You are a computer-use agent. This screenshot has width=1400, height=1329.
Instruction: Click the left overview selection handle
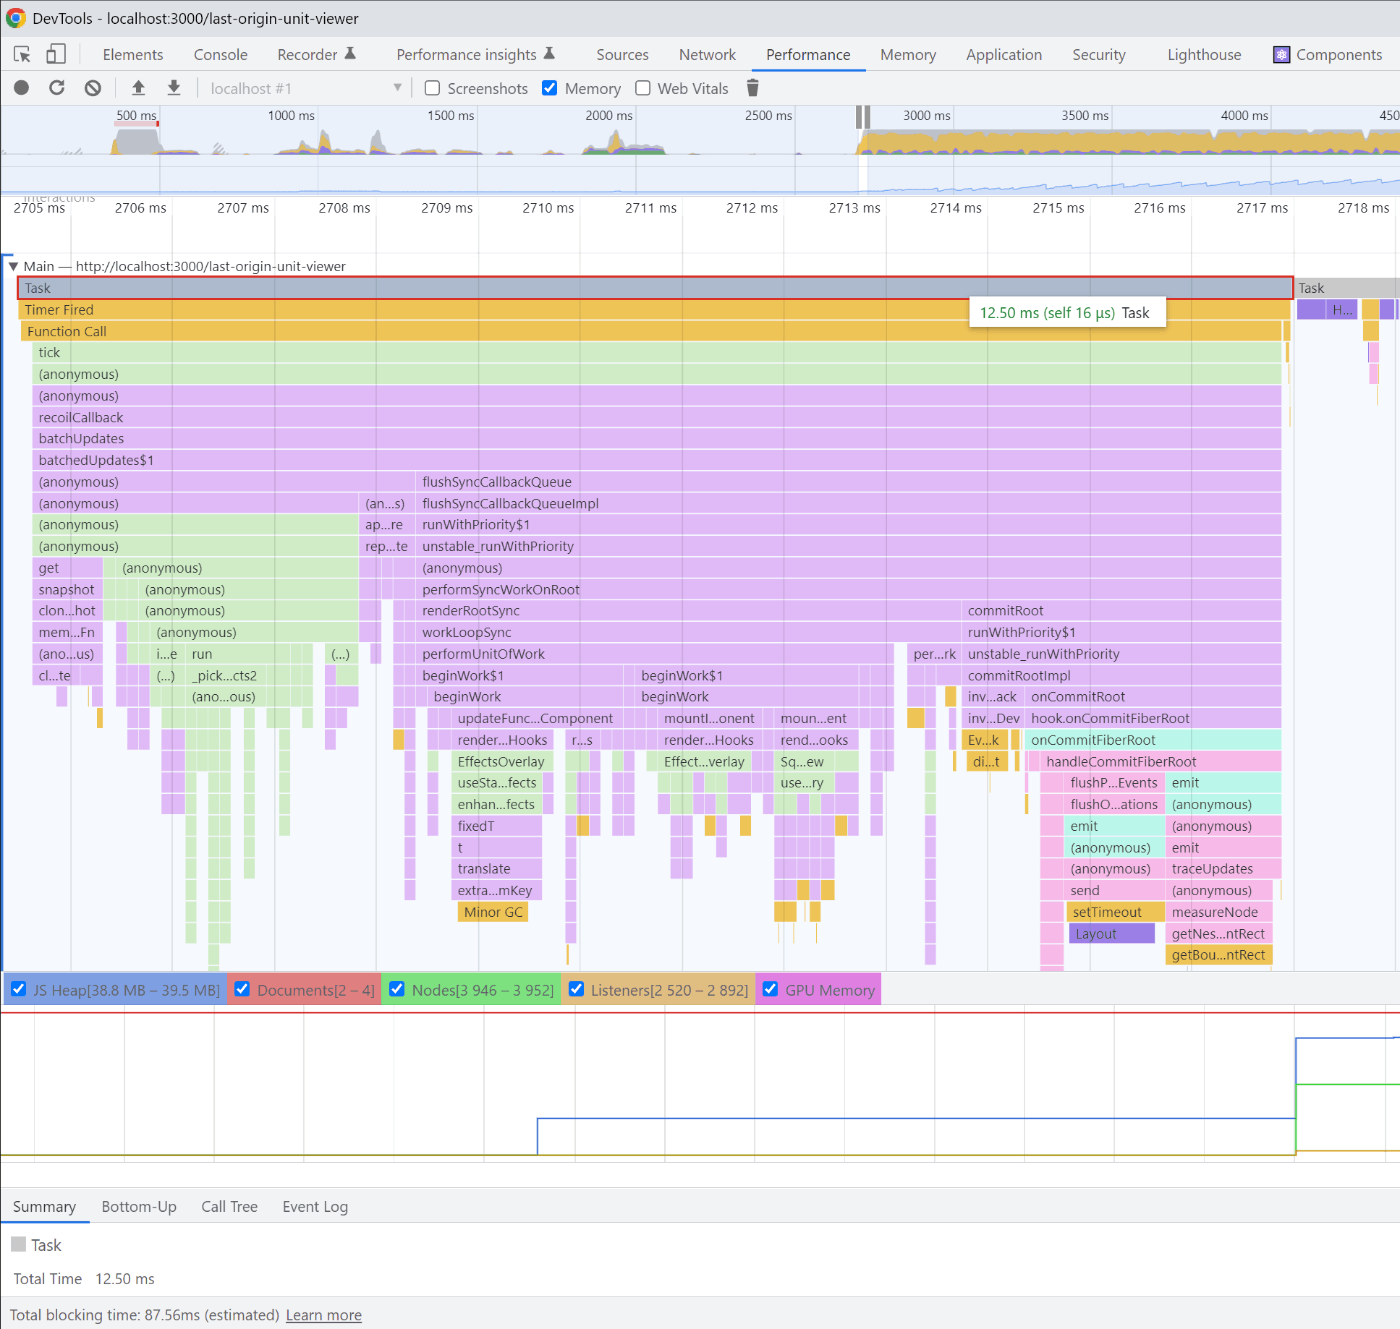point(859,117)
